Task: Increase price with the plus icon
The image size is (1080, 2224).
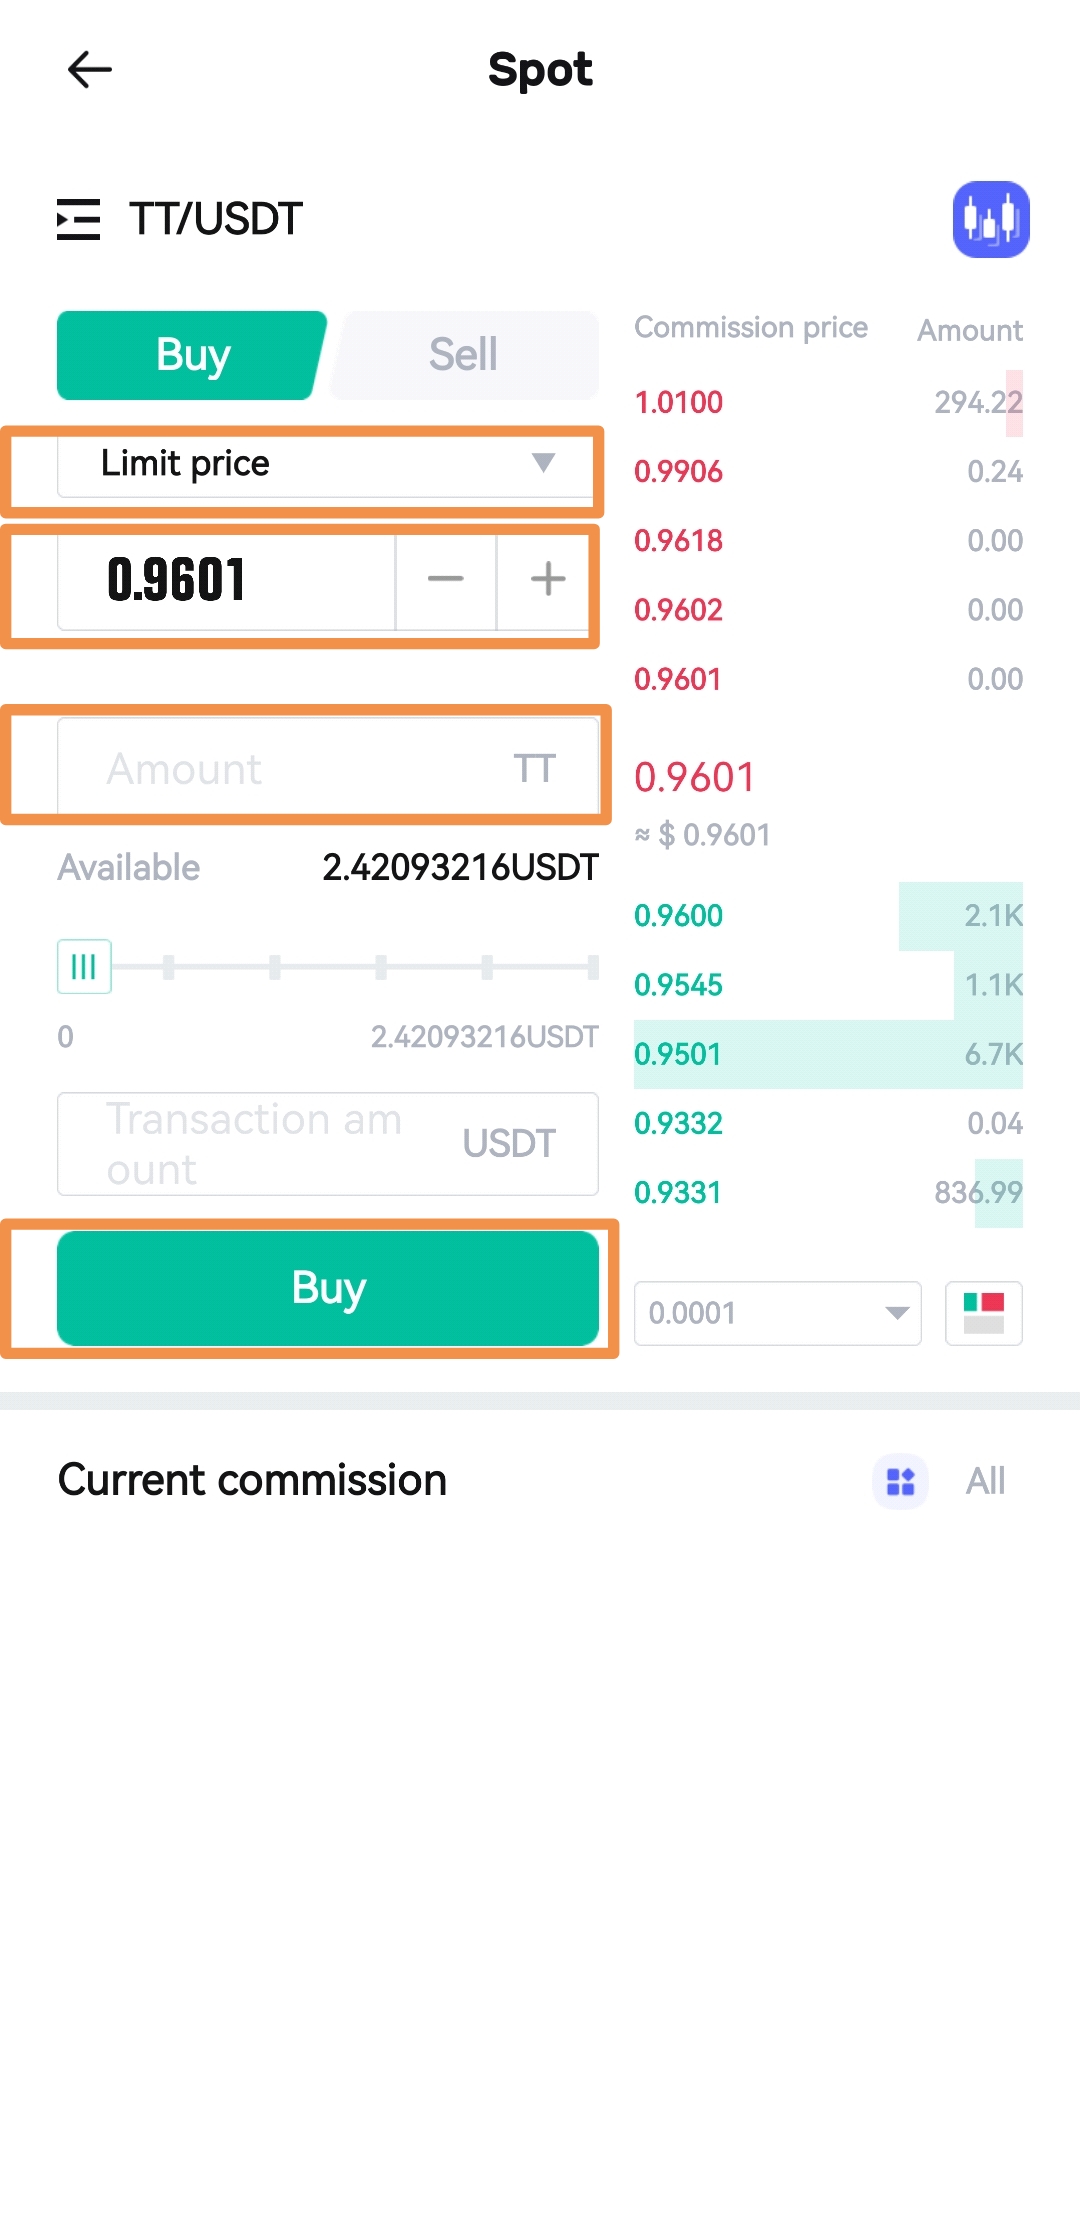Action: [x=547, y=579]
